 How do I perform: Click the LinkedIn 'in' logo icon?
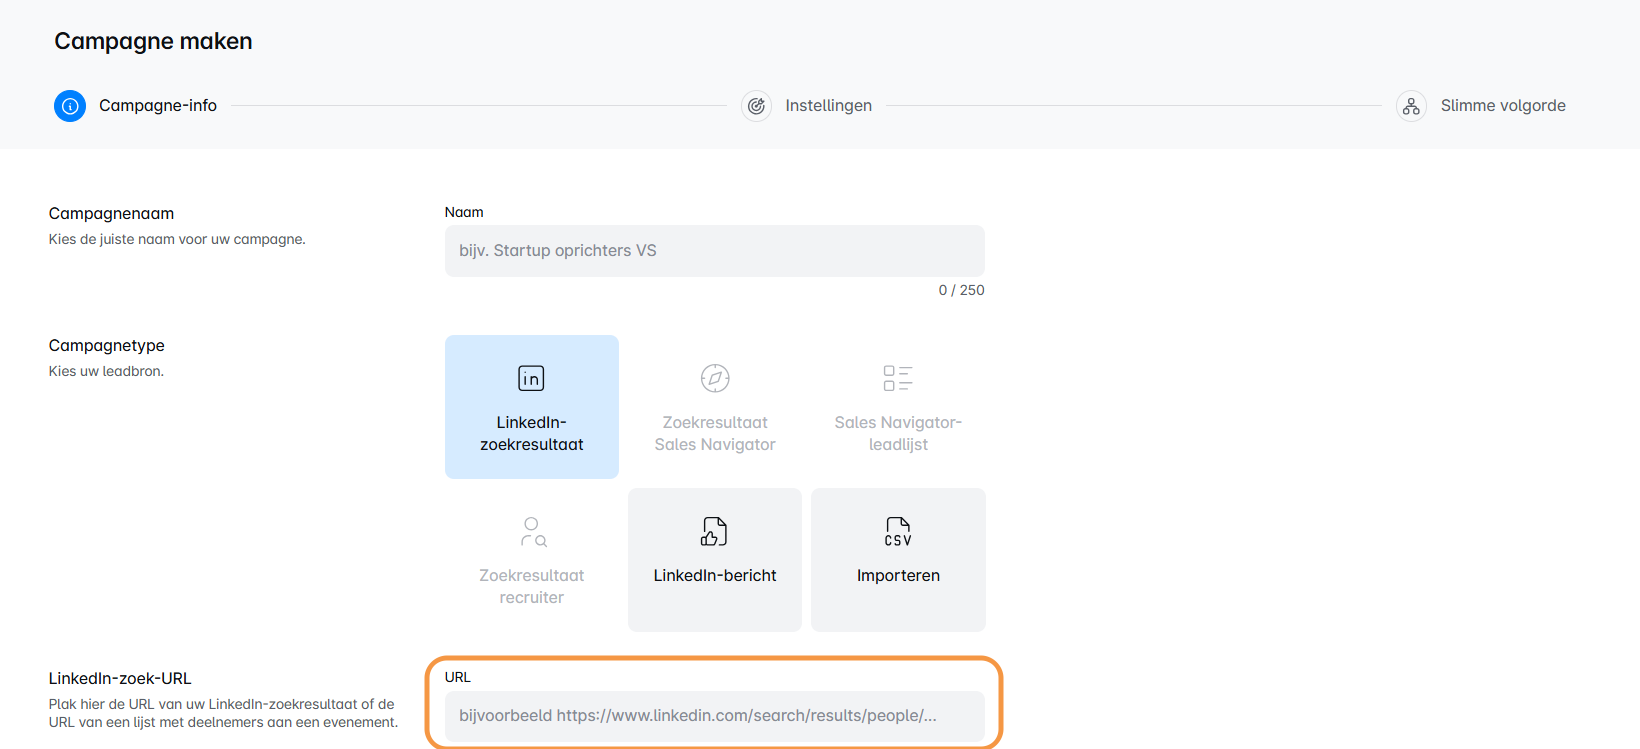point(531,378)
